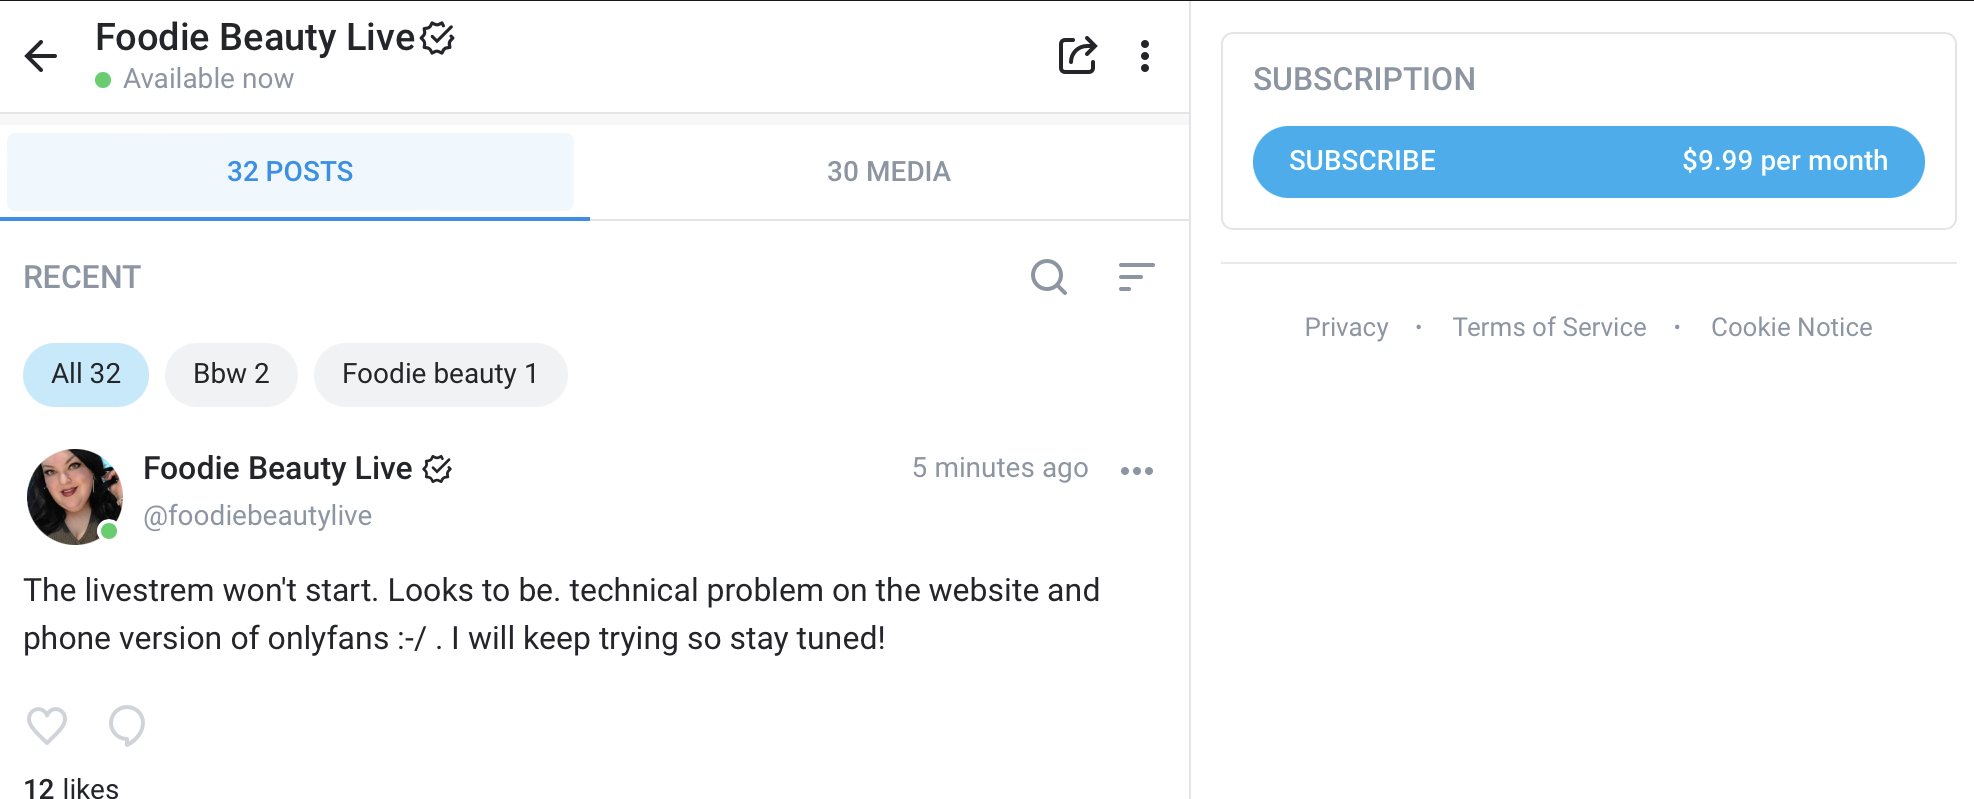
Task: Open the Privacy link
Action: tap(1346, 327)
